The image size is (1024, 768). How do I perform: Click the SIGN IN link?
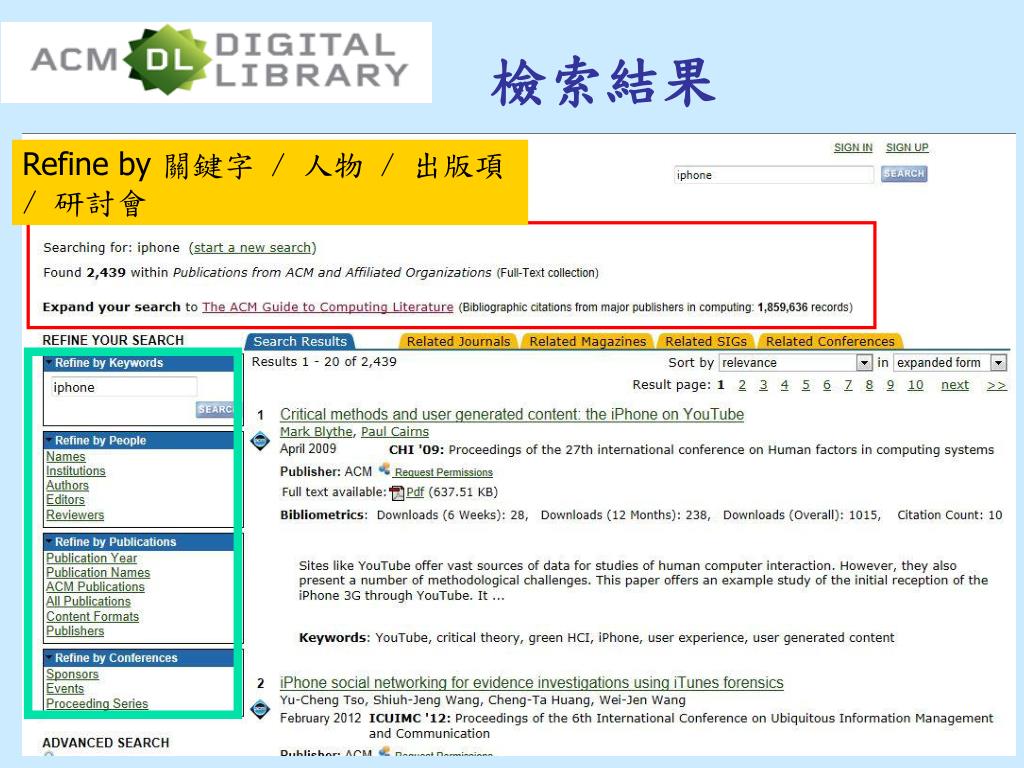click(x=853, y=148)
